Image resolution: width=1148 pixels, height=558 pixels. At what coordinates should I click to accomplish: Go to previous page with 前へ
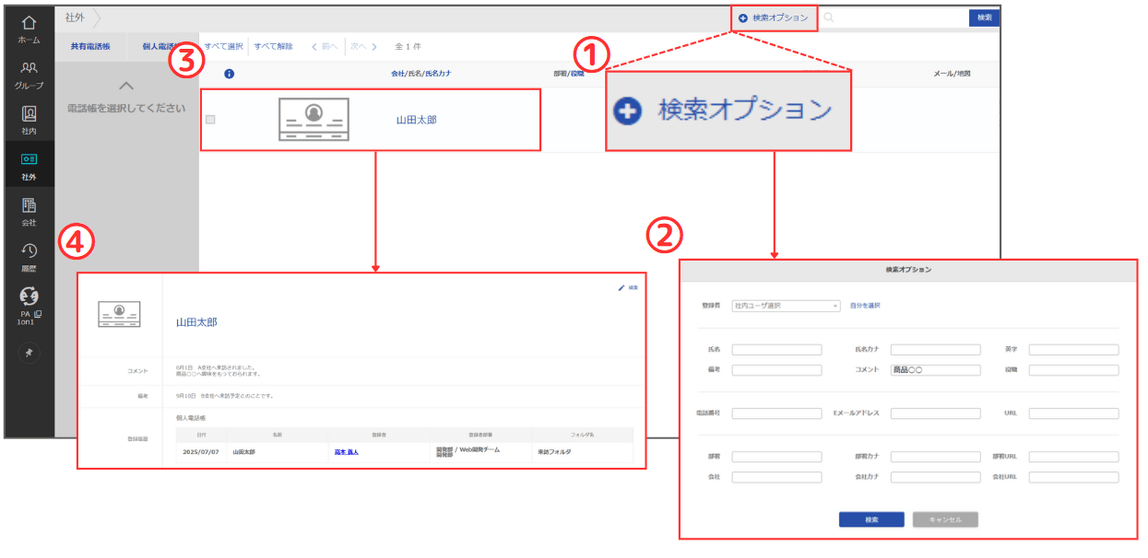[x=324, y=46]
